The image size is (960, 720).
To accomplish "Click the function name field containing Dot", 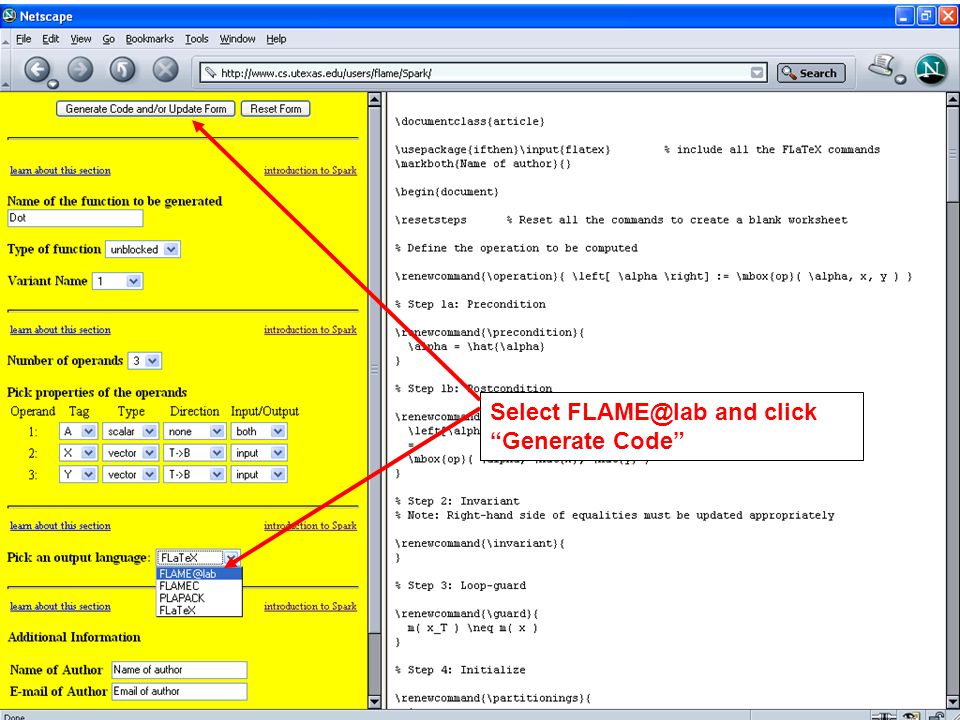I will click(75, 218).
